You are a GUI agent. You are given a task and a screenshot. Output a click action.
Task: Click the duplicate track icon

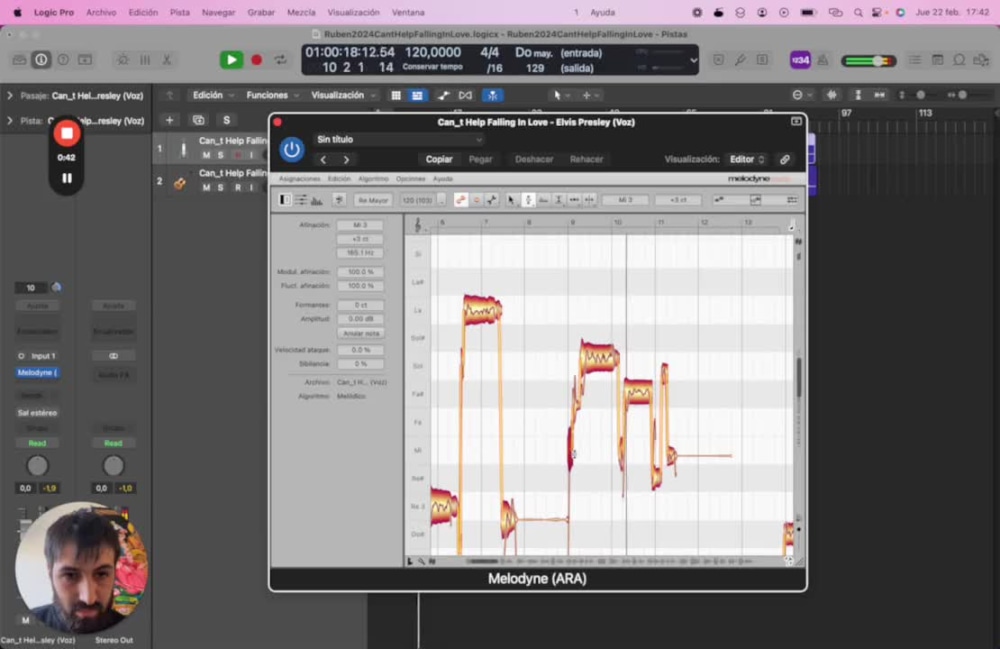click(198, 120)
